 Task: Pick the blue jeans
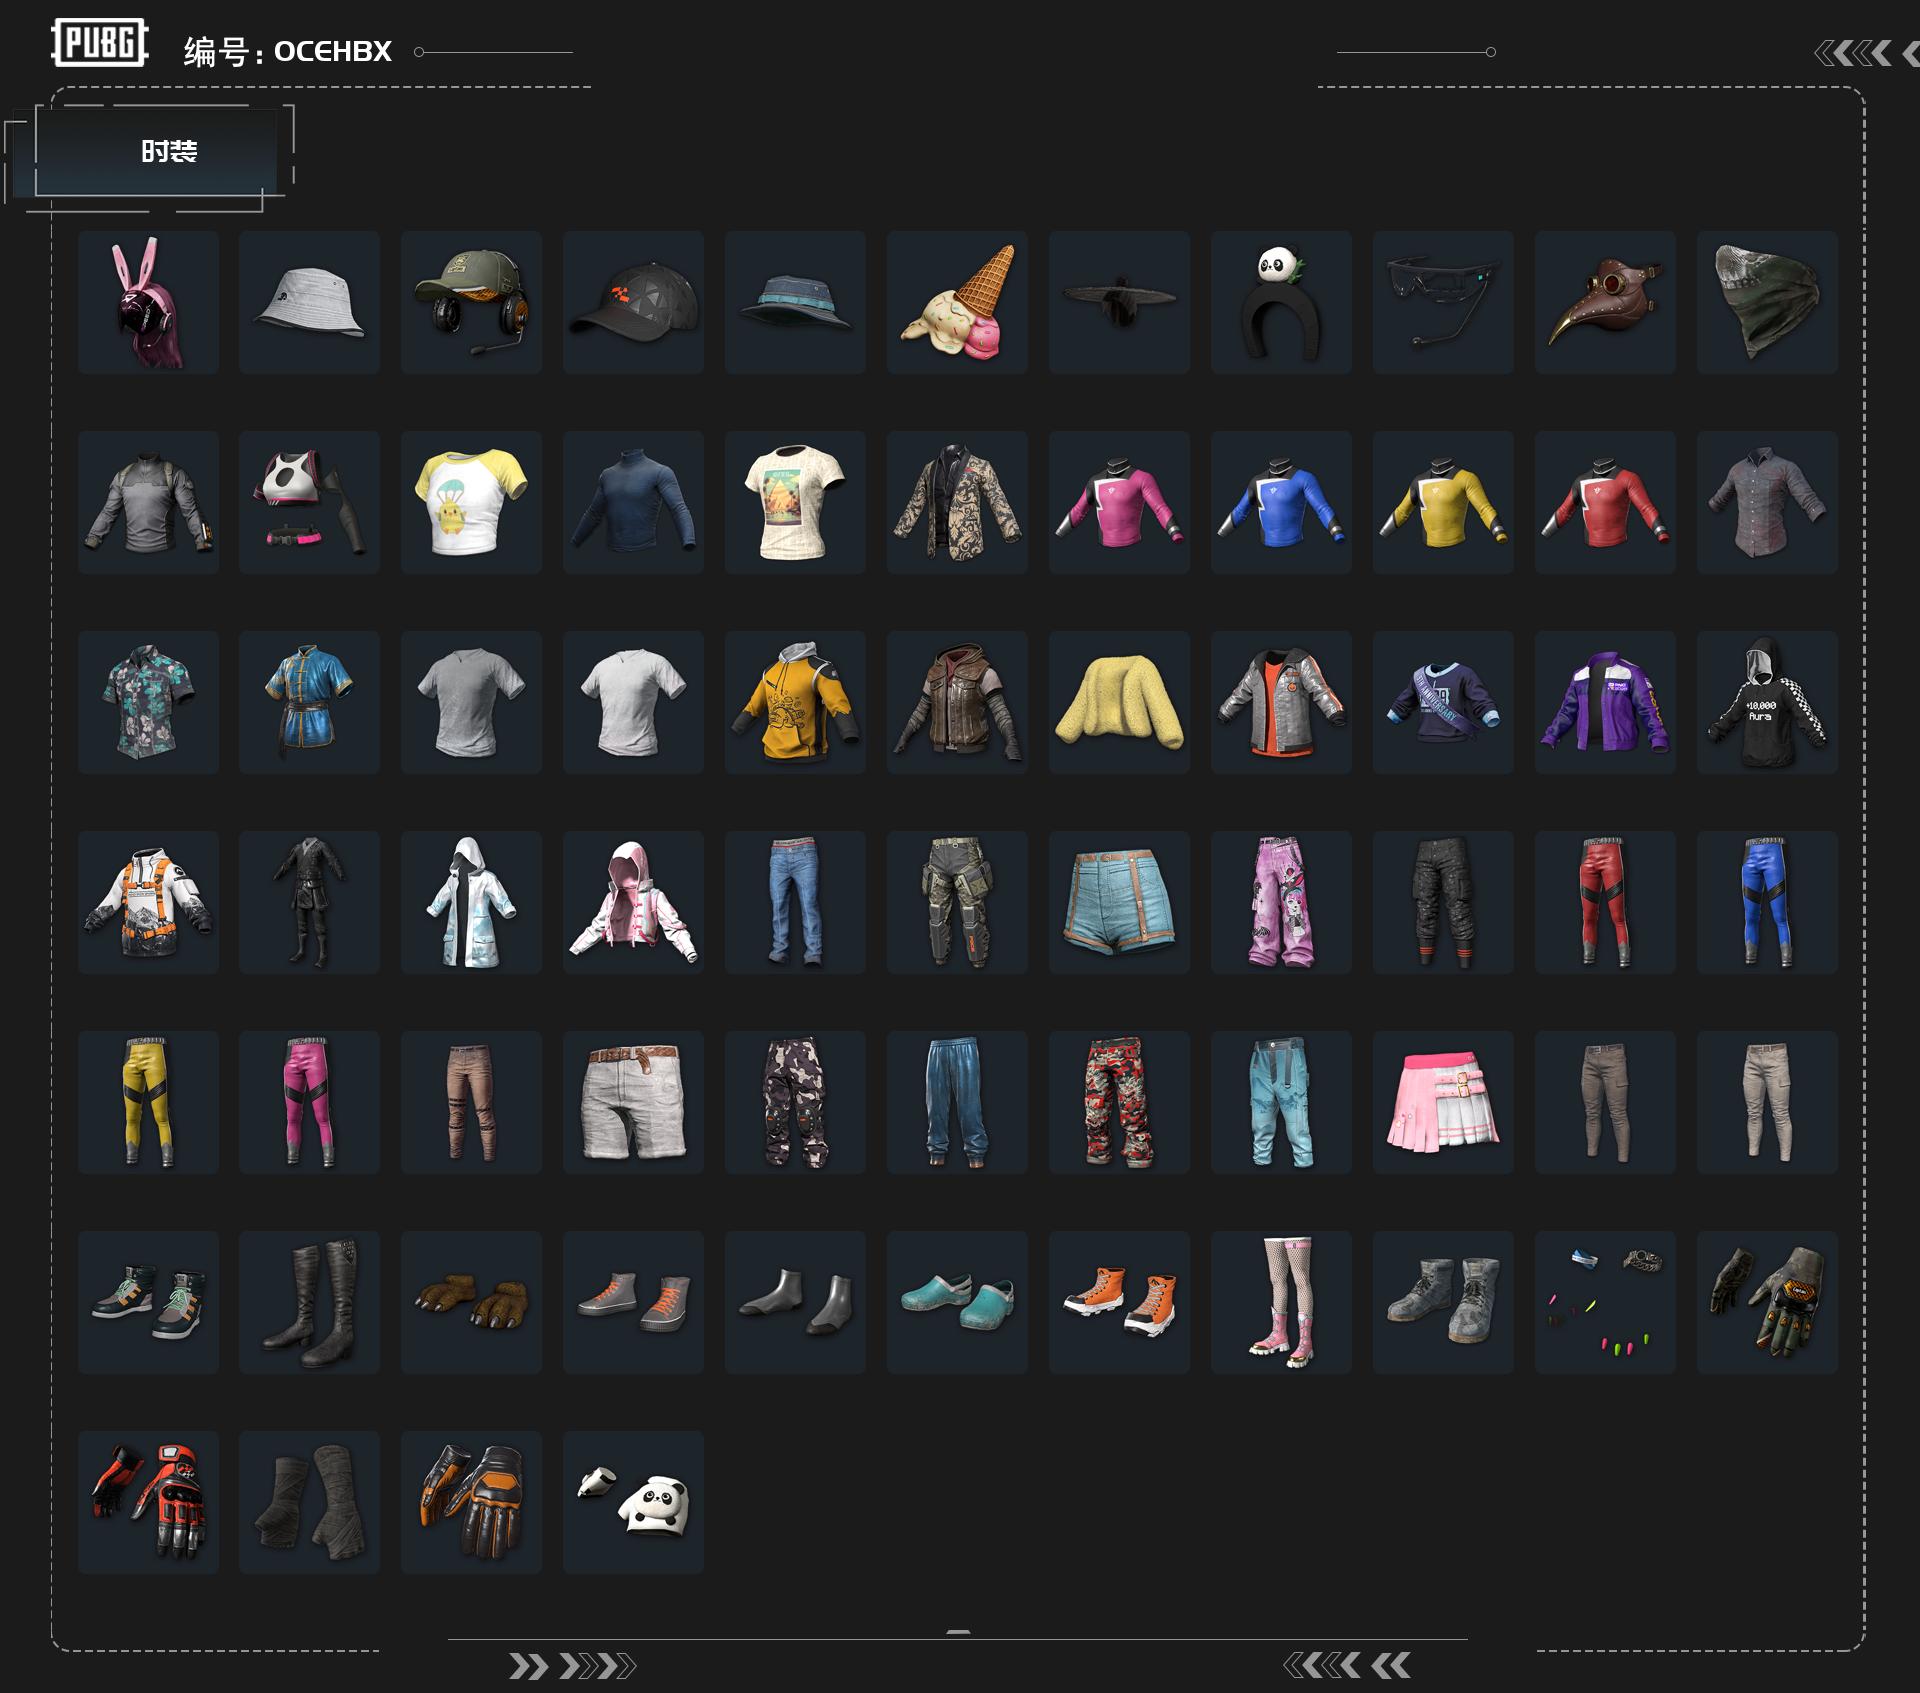[796, 902]
